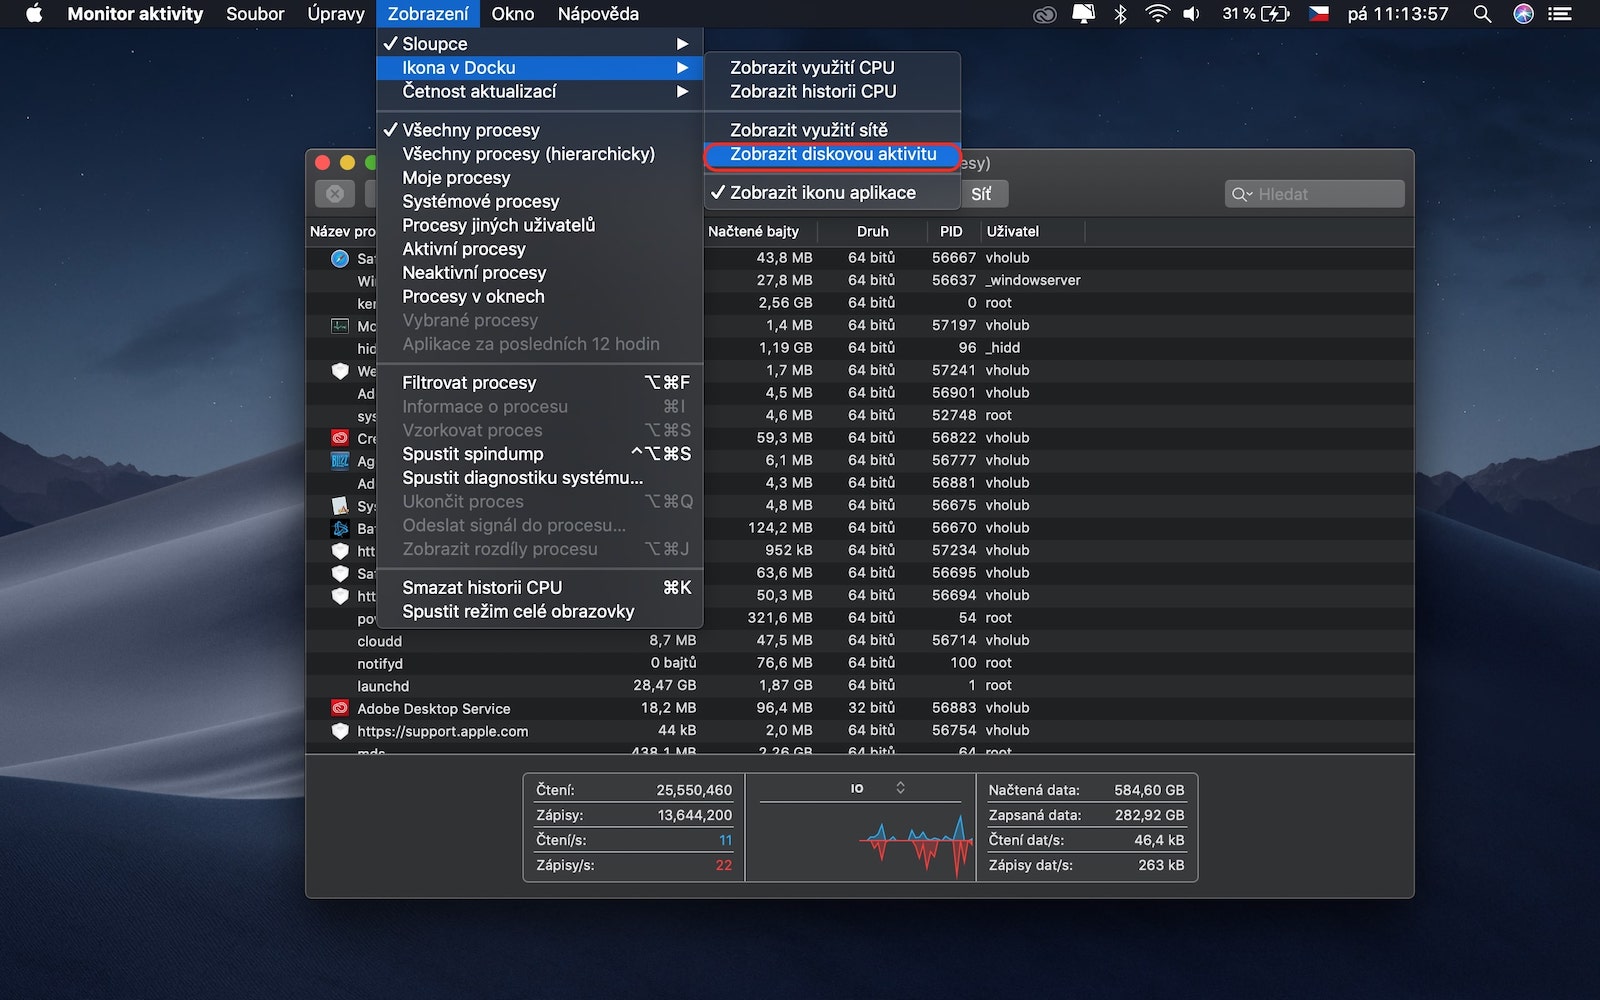Click the Czech flag input source icon

1319,14
